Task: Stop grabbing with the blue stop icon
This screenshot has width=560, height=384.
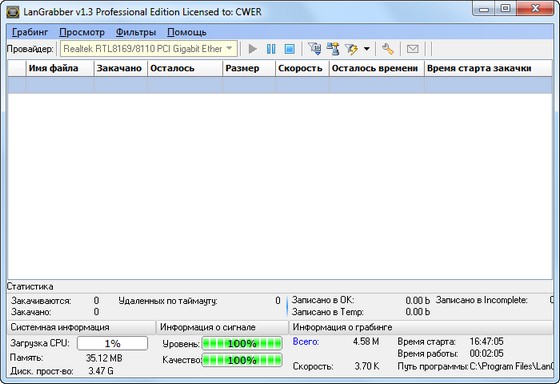Action: pos(289,49)
